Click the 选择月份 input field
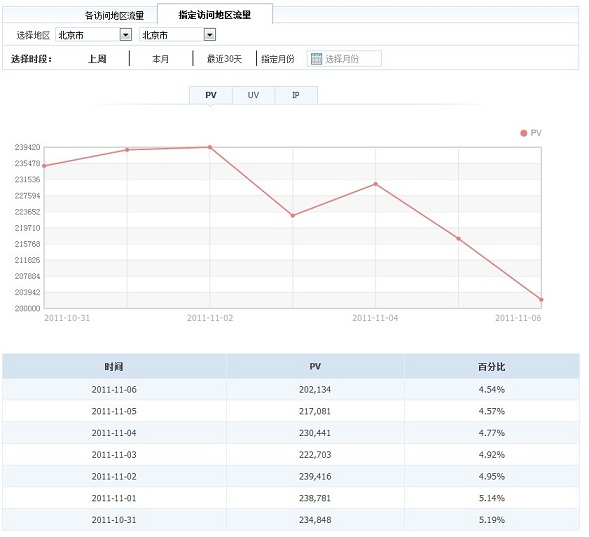The height and width of the screenshot is (537, 589). (344, 59)
